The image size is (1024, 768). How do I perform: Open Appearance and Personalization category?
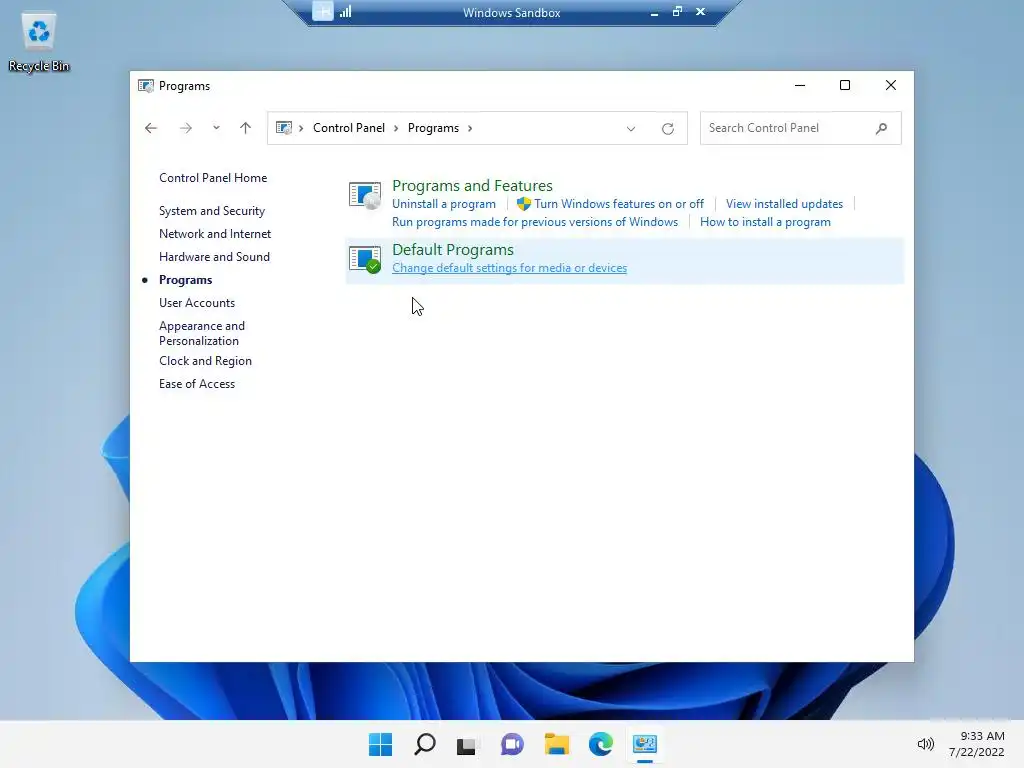point(202,333)
